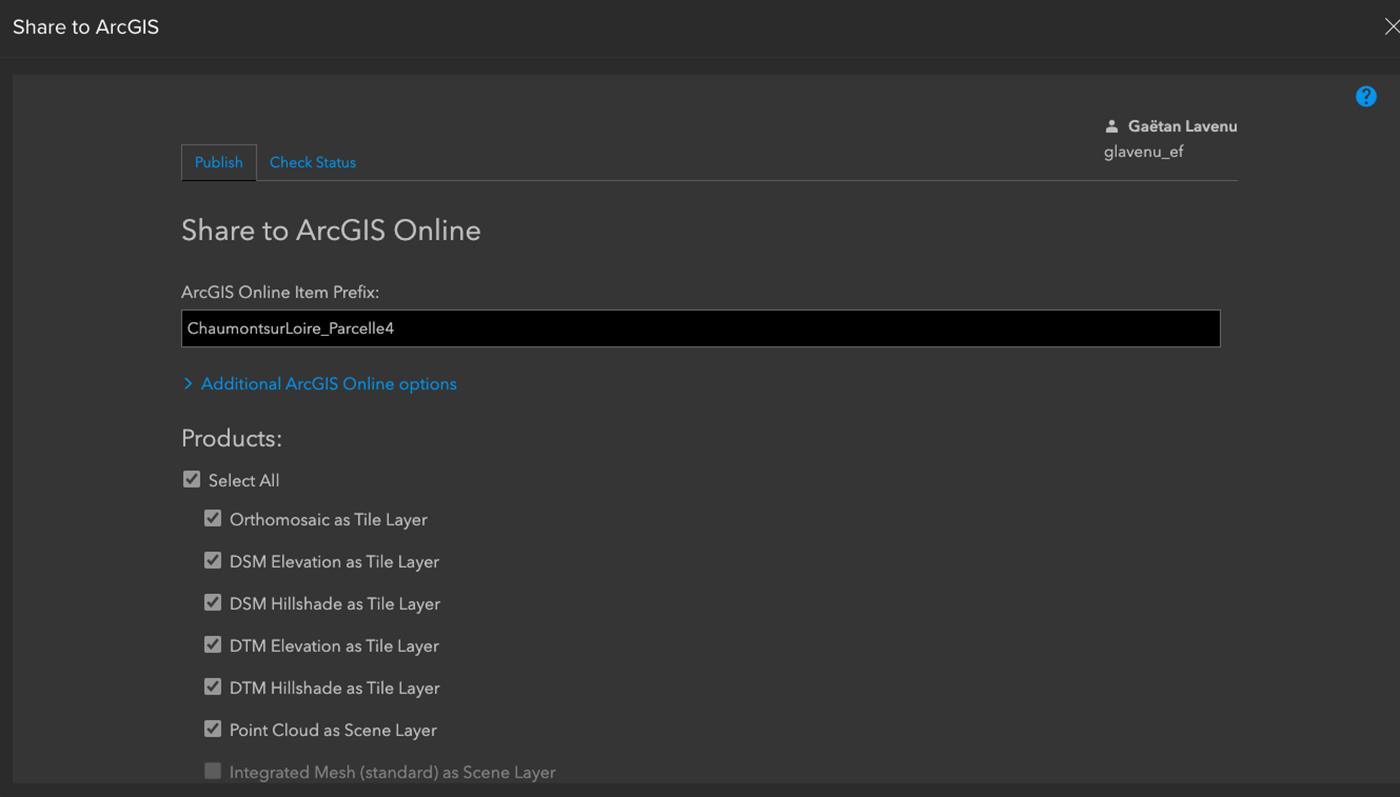Screen dimensions: 1400x797
Task: Uncheck DTM Elevation as Tile Layer
Action: click(x=213, y=644)
